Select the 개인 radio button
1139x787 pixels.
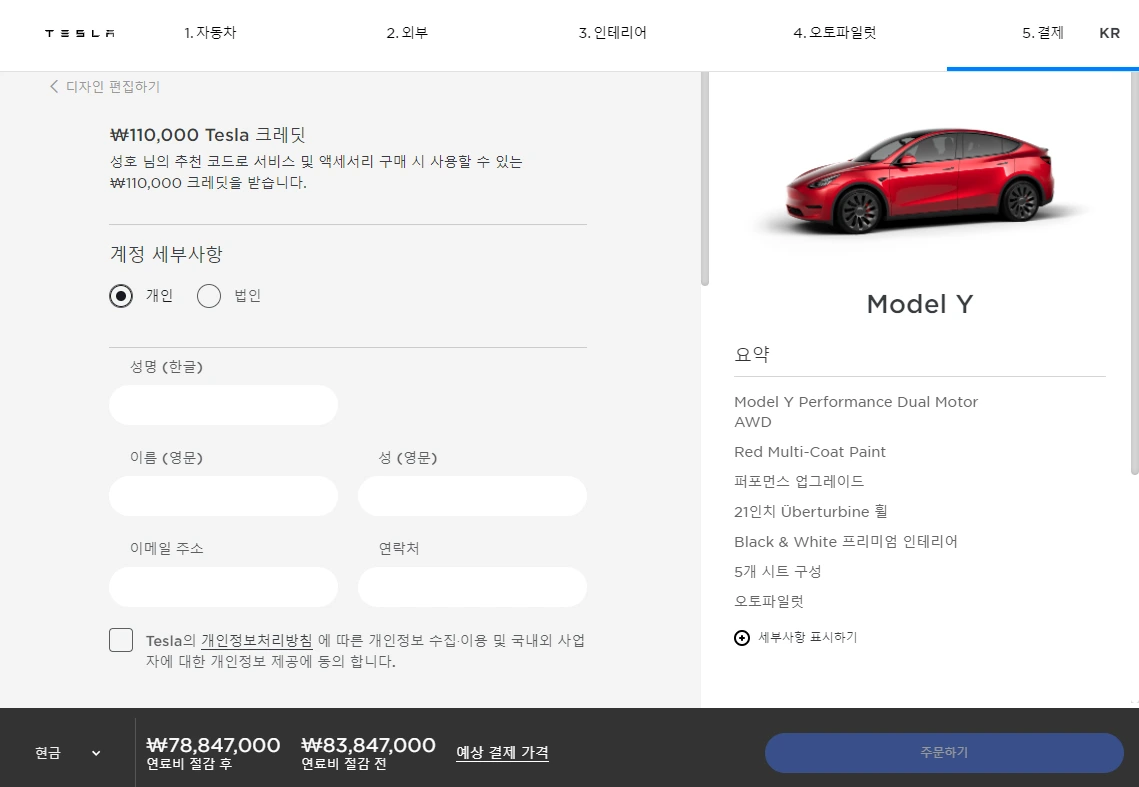point(121,296)
